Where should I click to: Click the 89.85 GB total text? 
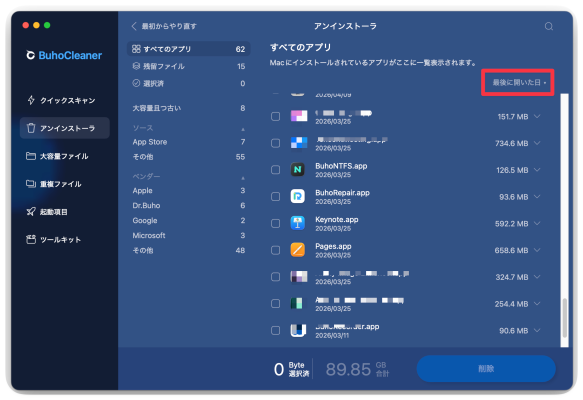[357, 369]
